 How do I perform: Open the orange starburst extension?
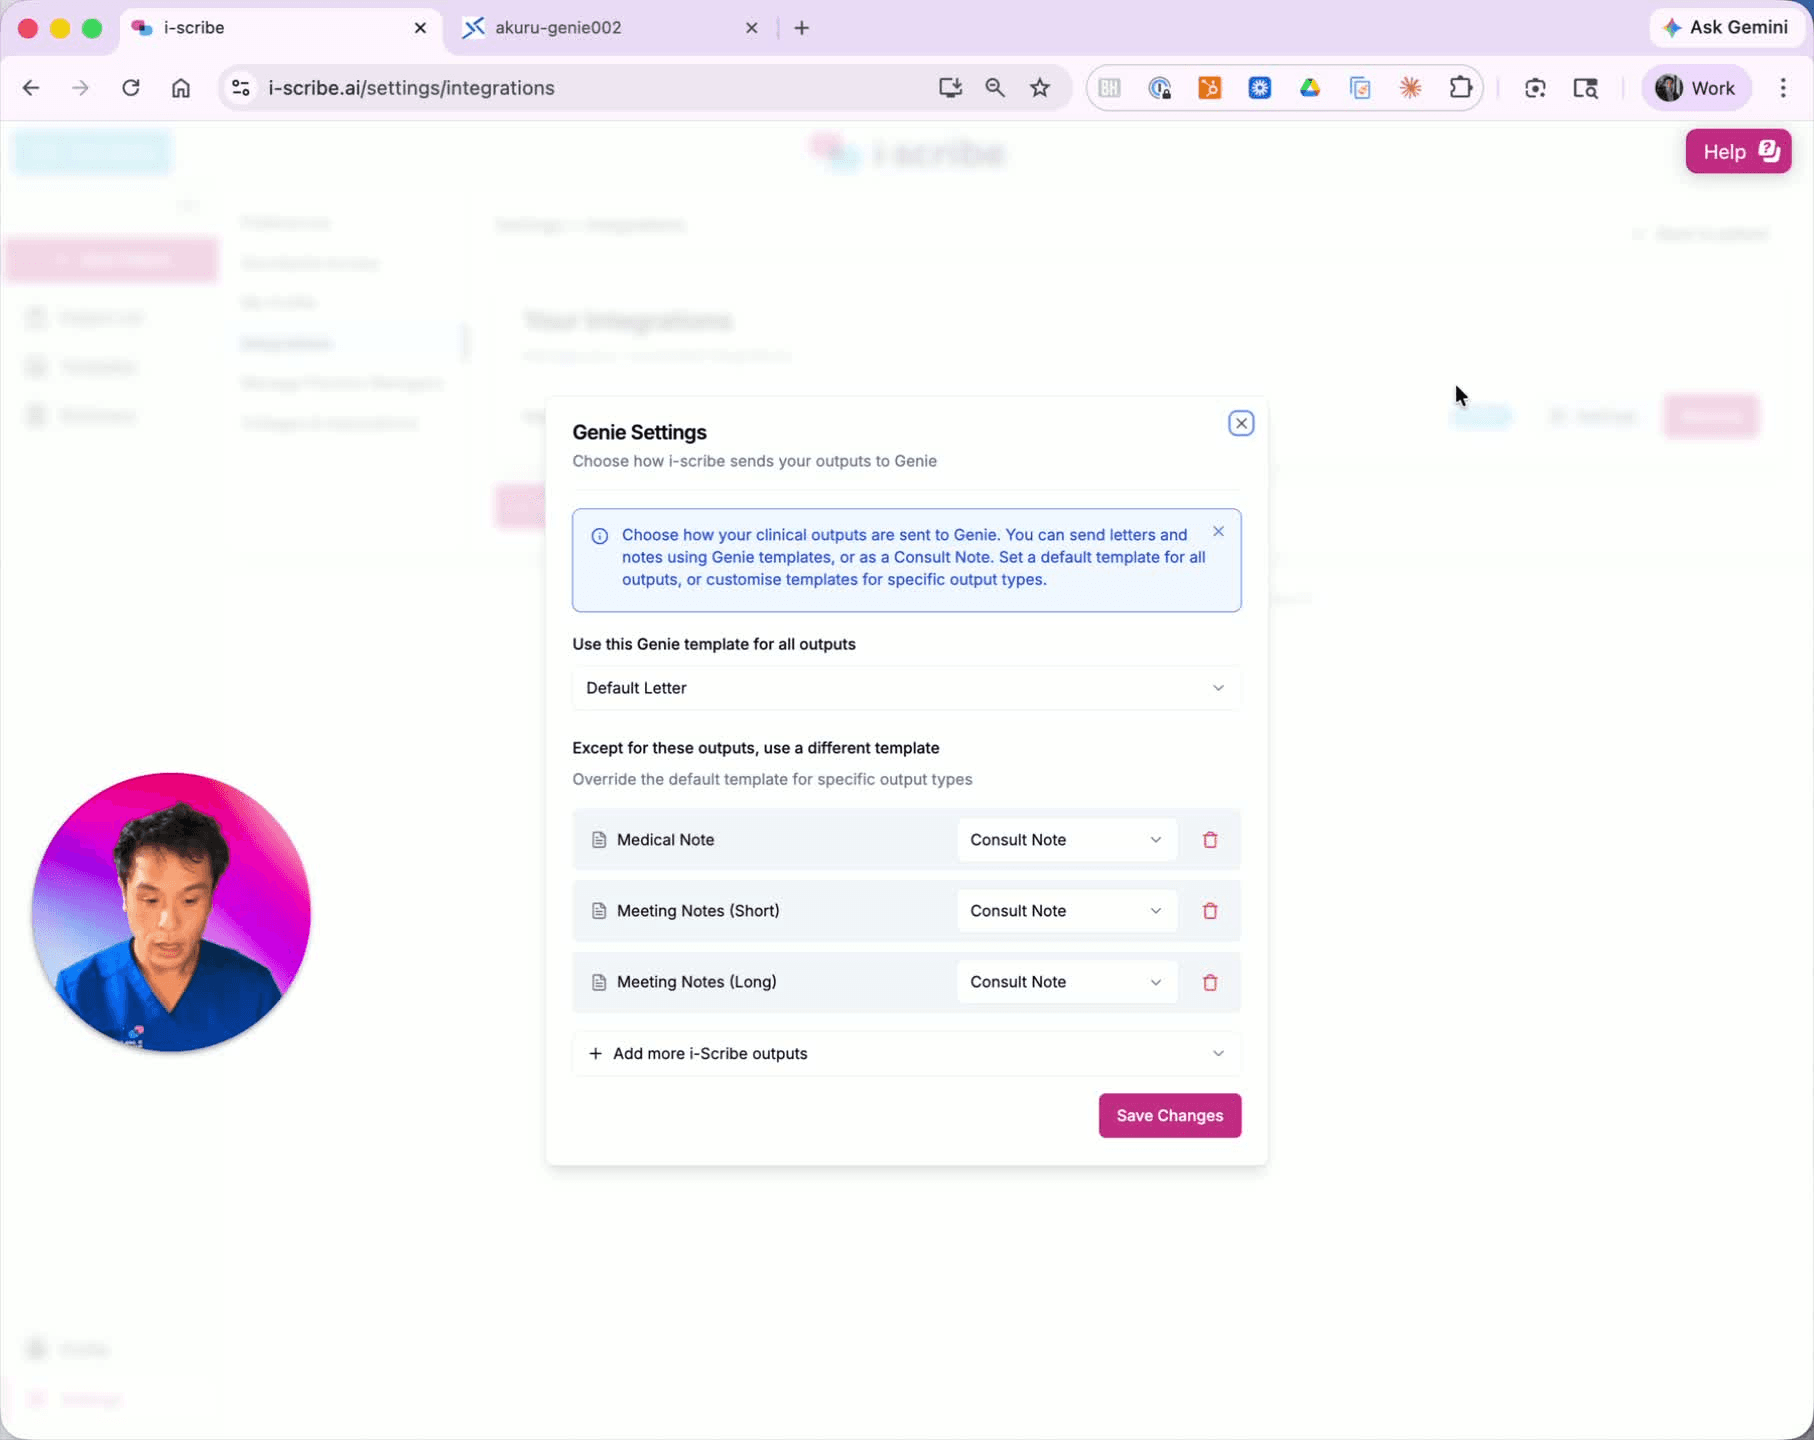[x=1411, y=88]
